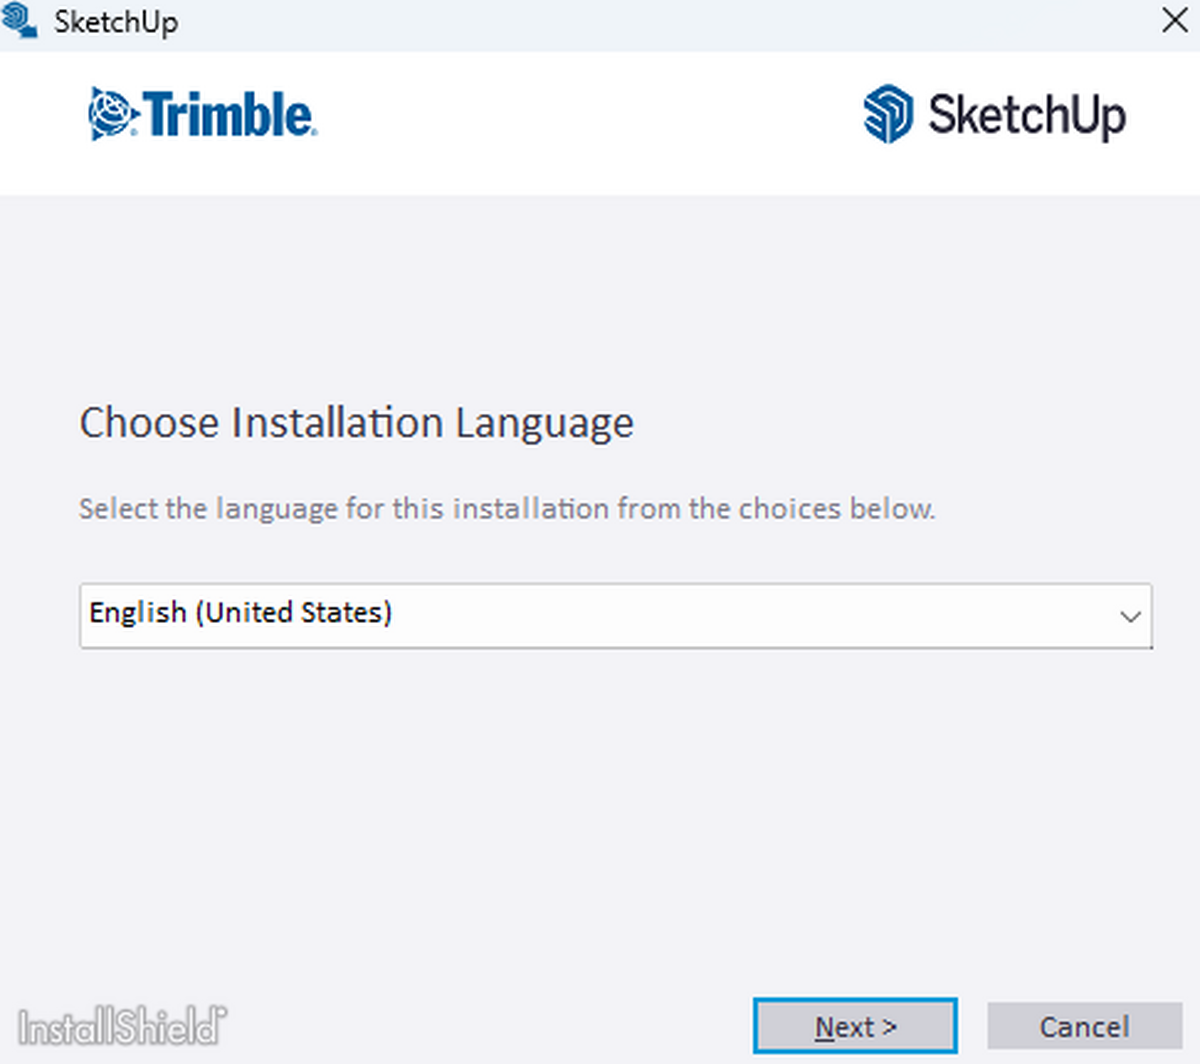Expand the language dropdown chevron arrow
This screenshot has width=1200, height=1064.
tap(1130, 616)
